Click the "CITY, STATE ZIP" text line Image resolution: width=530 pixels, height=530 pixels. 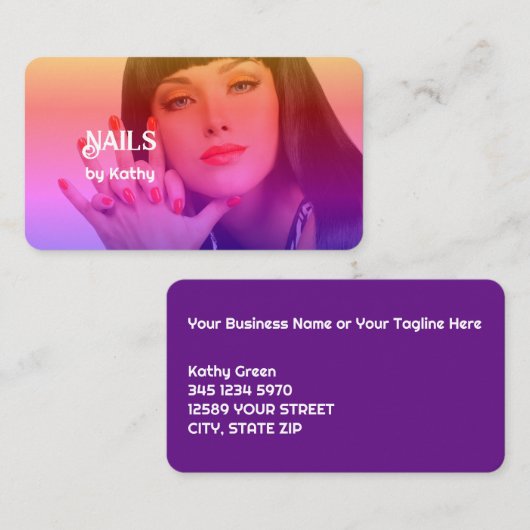[245, 429]
